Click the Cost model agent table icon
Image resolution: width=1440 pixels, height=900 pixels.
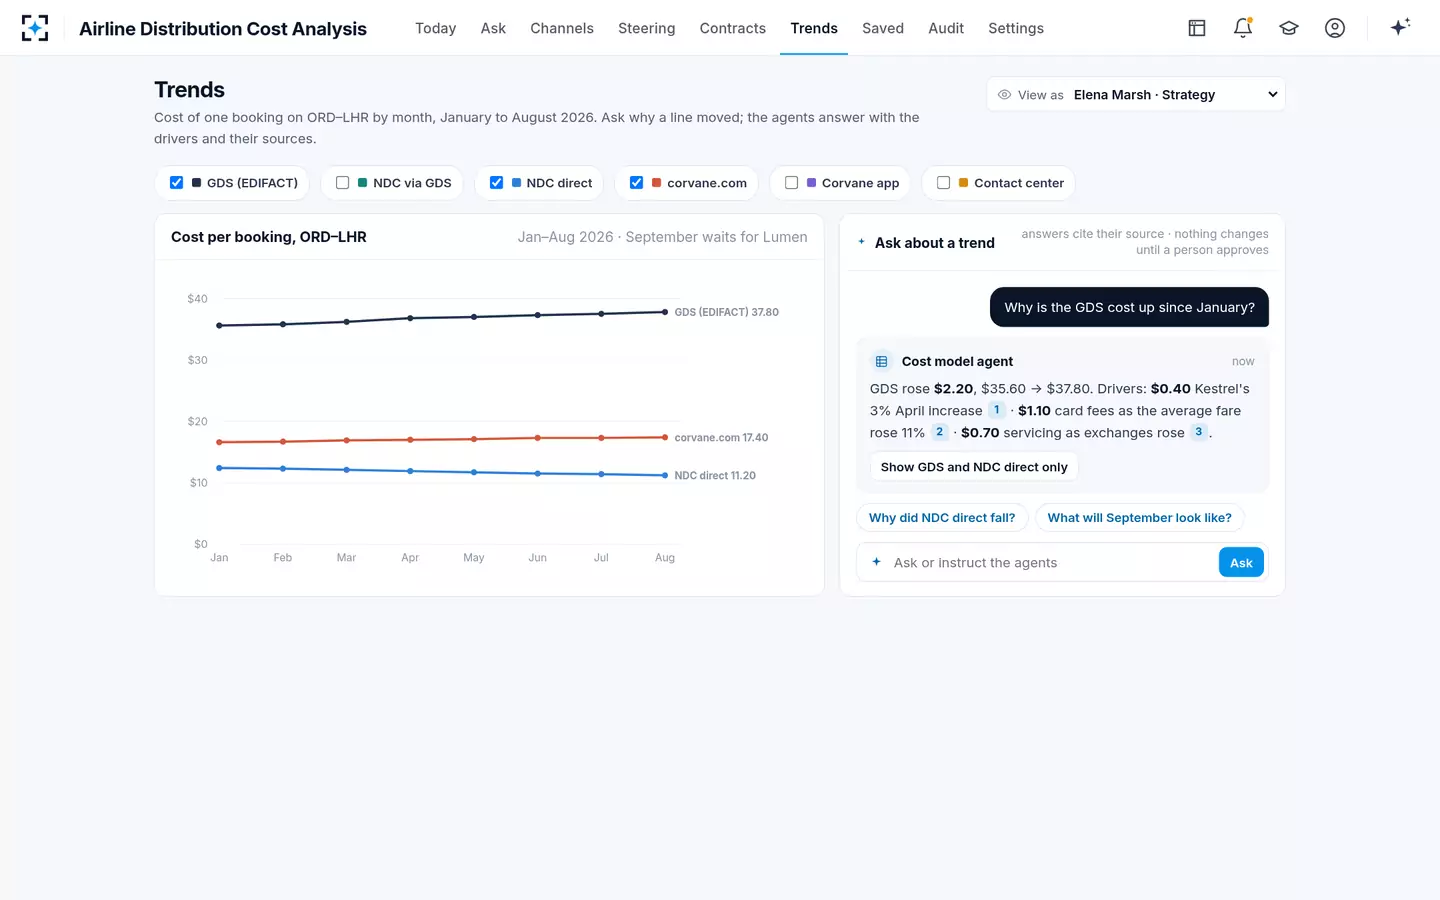click(x=881, y=362)
